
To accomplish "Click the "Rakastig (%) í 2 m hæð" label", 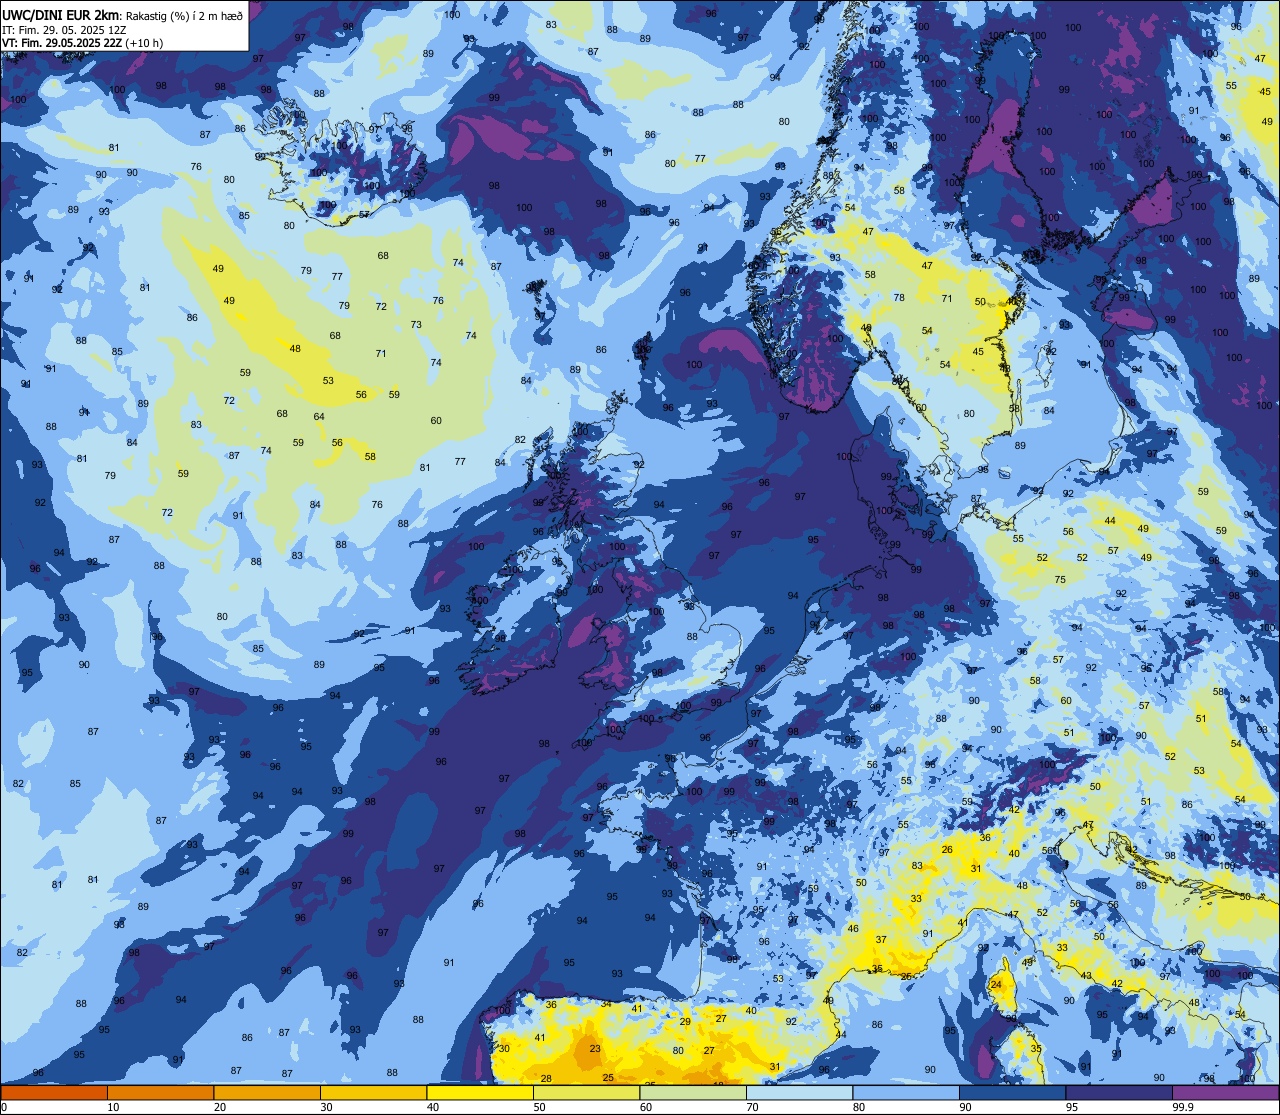I will click(x=185, y=15).
